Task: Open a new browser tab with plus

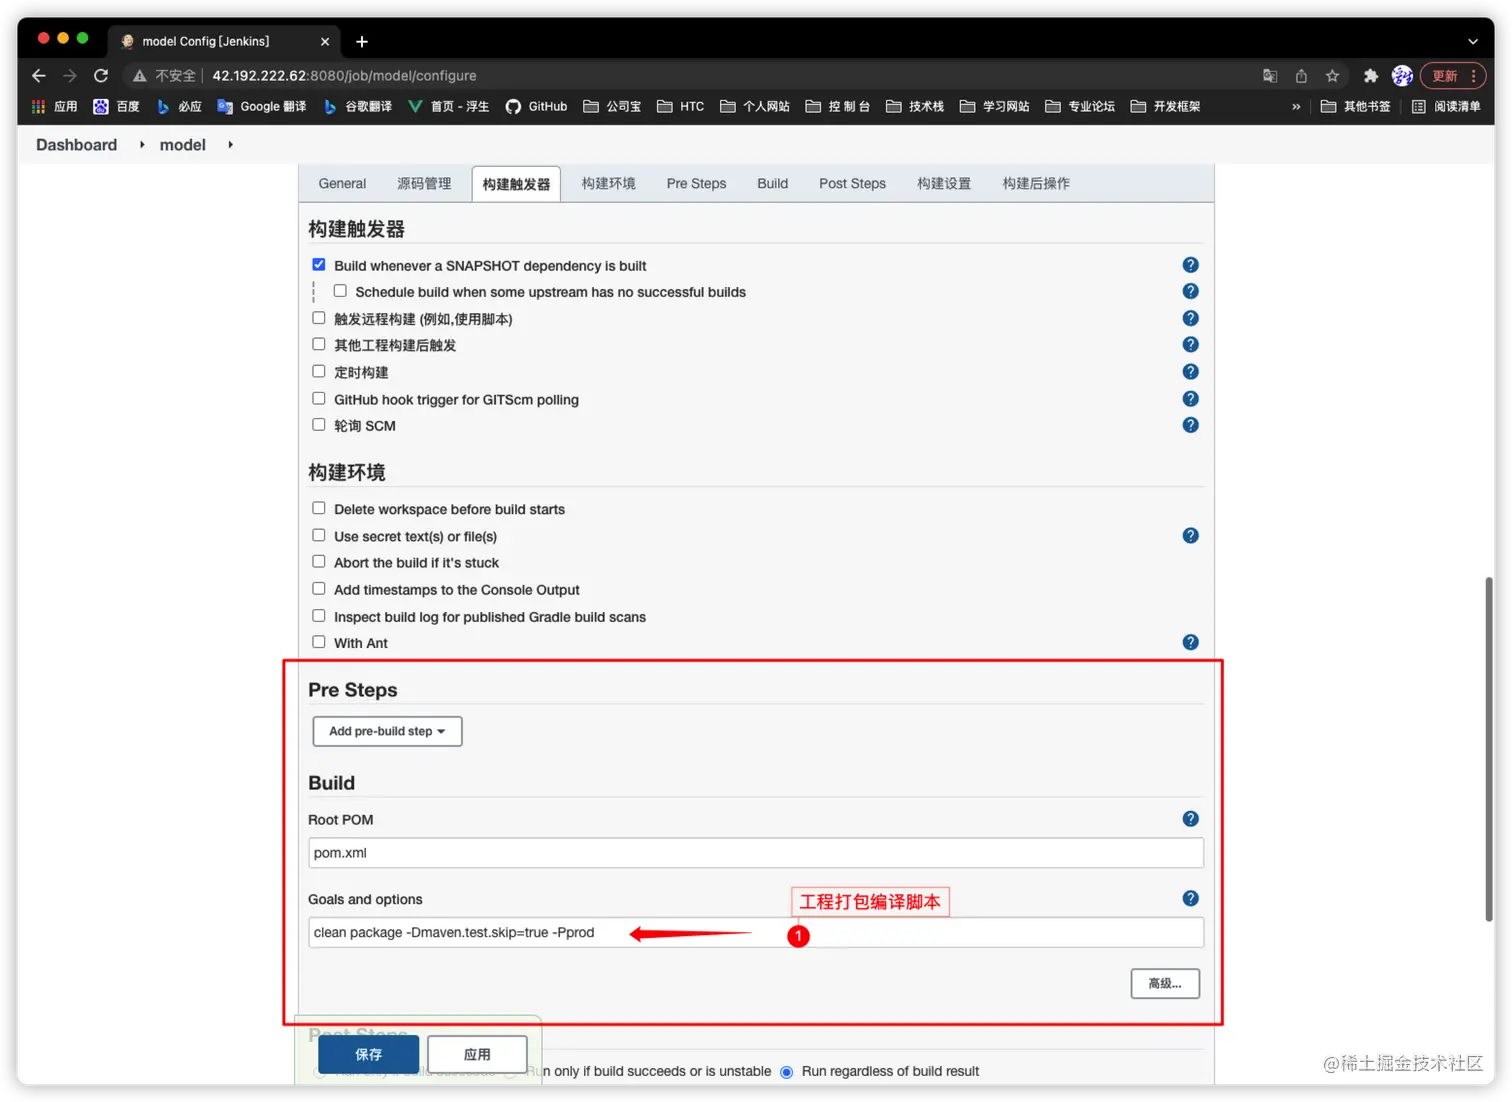Action: 362,41
